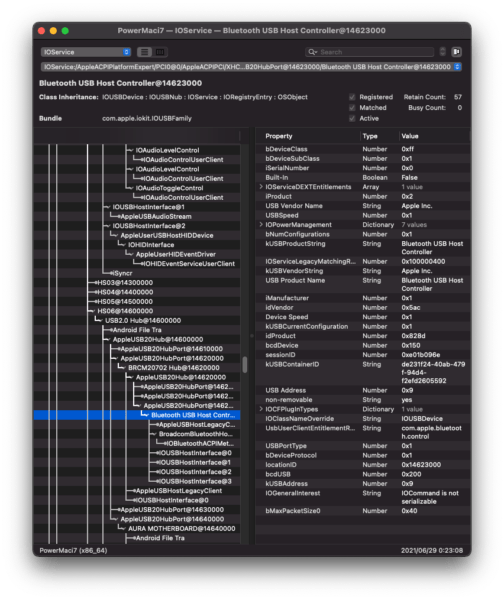
Task: Select the IOAudioToggleControl row
Action: click(x=137, y=188)
